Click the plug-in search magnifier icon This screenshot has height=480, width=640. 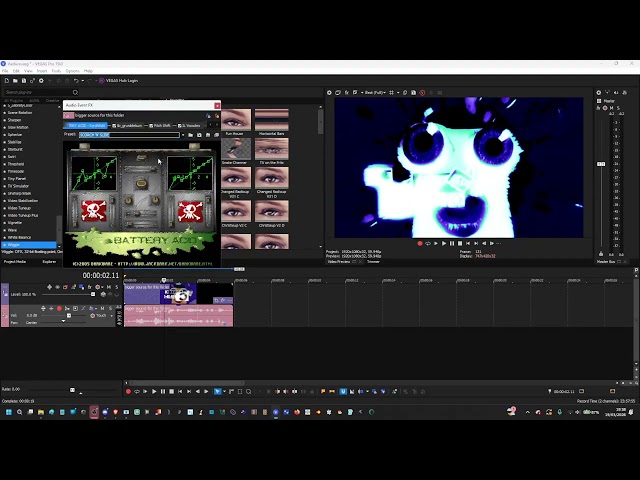75,92
